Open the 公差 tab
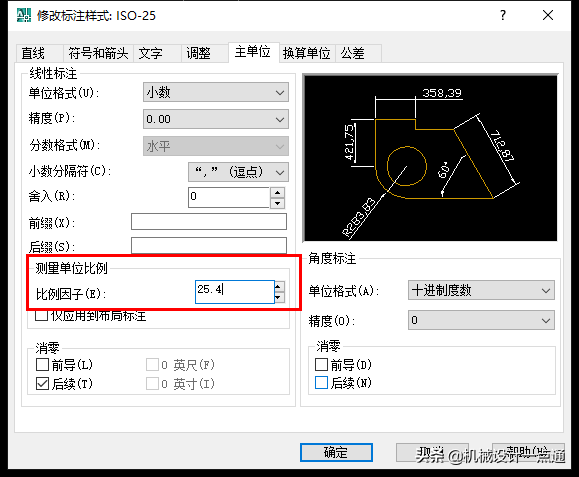 [x=358, y=54]
